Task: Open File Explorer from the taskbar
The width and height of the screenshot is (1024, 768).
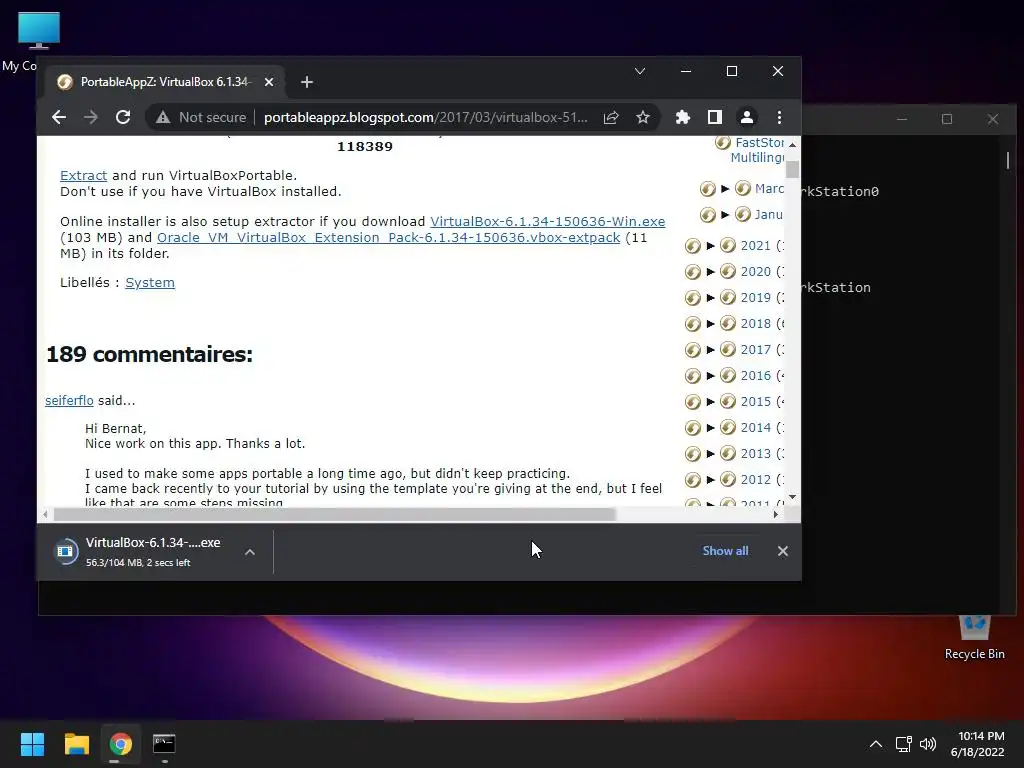Action: 76,744
